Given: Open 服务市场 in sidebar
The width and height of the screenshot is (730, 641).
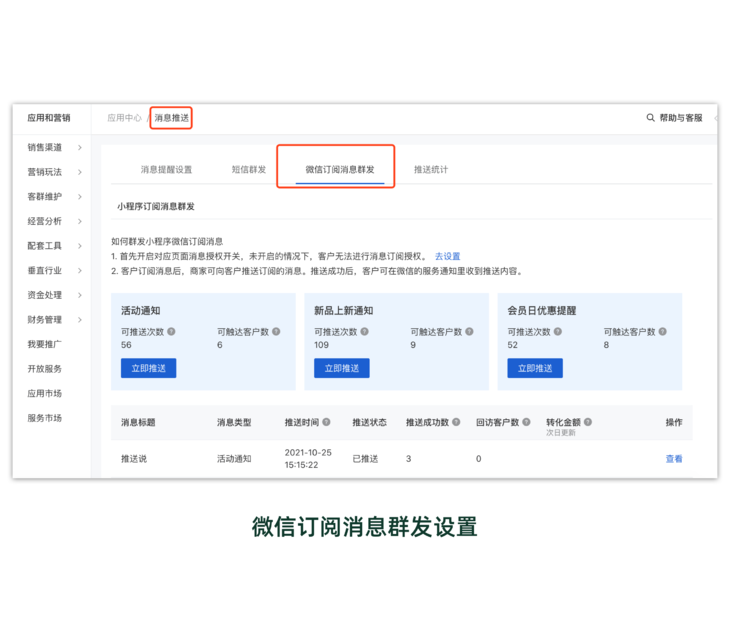Looking at the screenshot, I should pyautogui.click(x=44, y=418).
